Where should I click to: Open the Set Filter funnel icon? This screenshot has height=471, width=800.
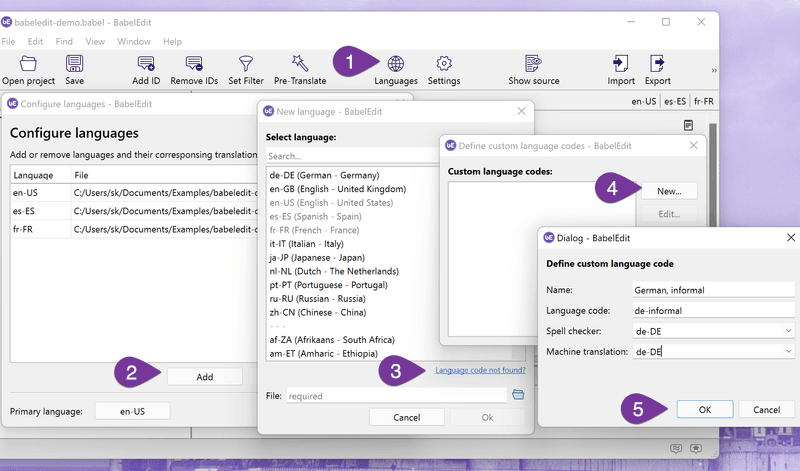click(246, 64)
